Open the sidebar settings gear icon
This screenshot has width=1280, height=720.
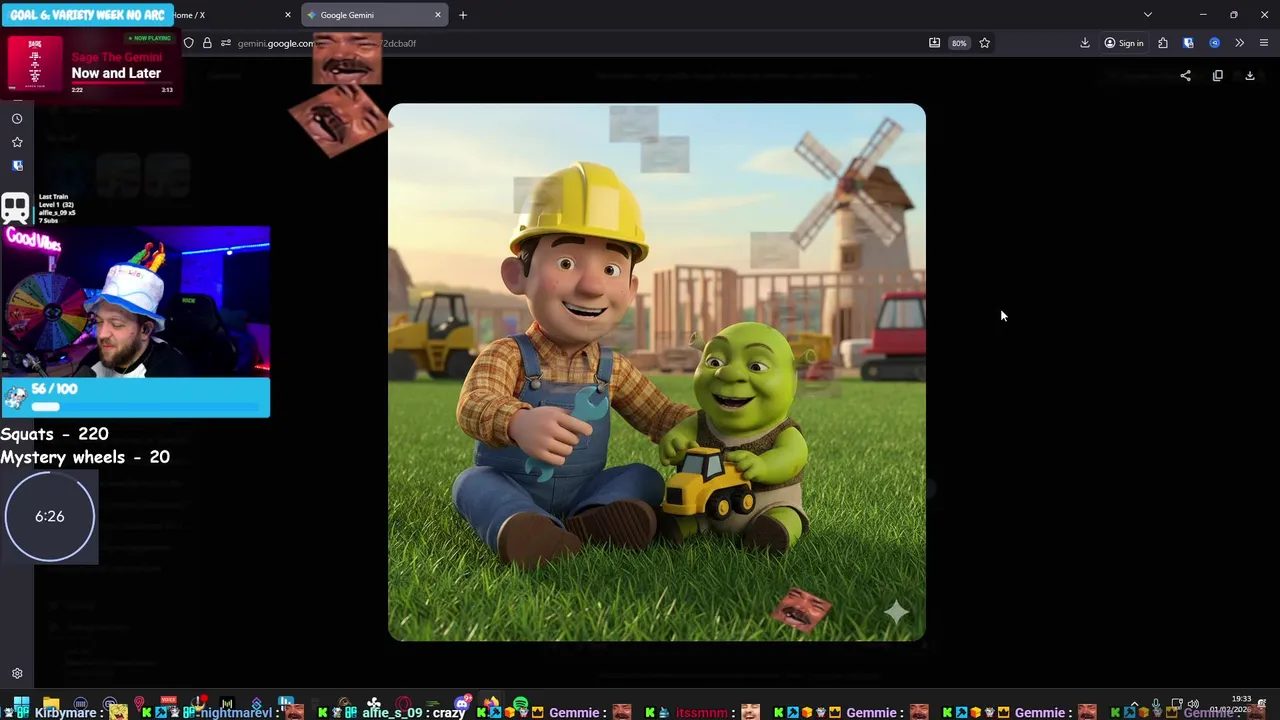(x=17, y=674)
